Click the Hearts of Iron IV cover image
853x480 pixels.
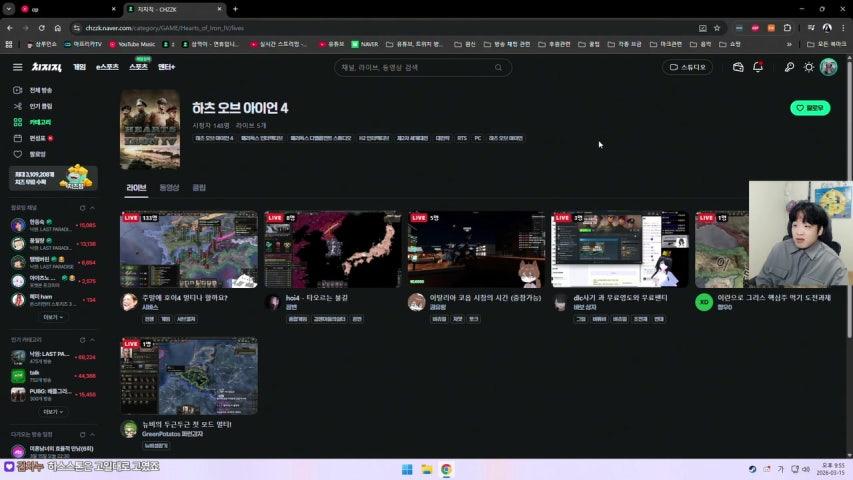pos(150,130)
